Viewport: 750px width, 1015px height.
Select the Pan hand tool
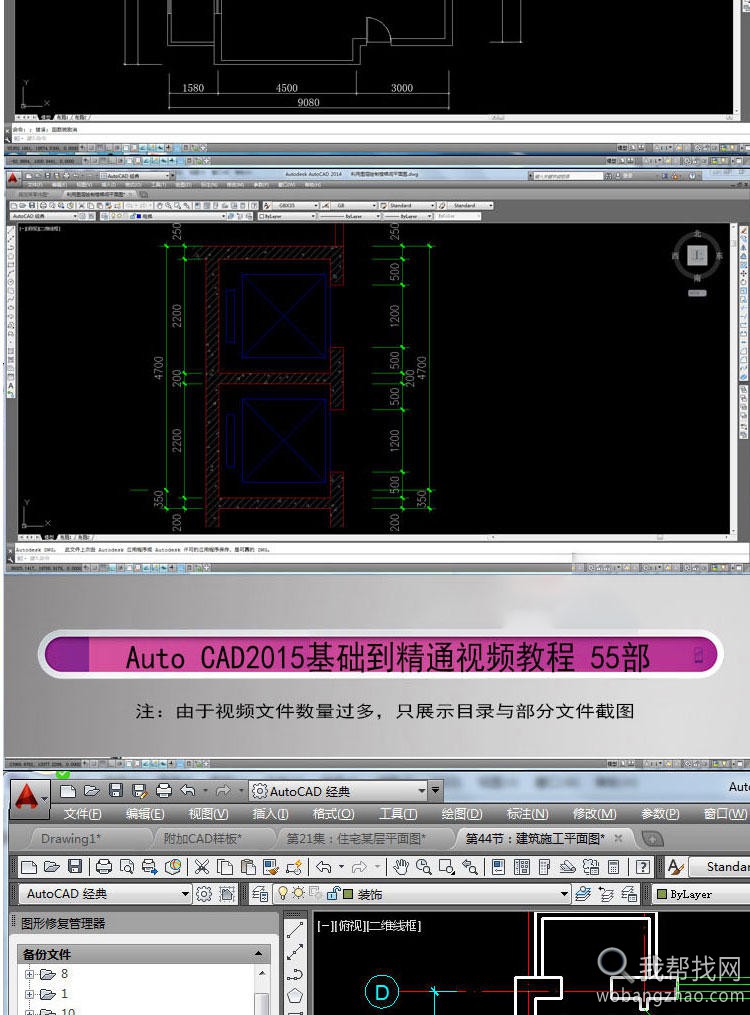[x=401, y=867]
